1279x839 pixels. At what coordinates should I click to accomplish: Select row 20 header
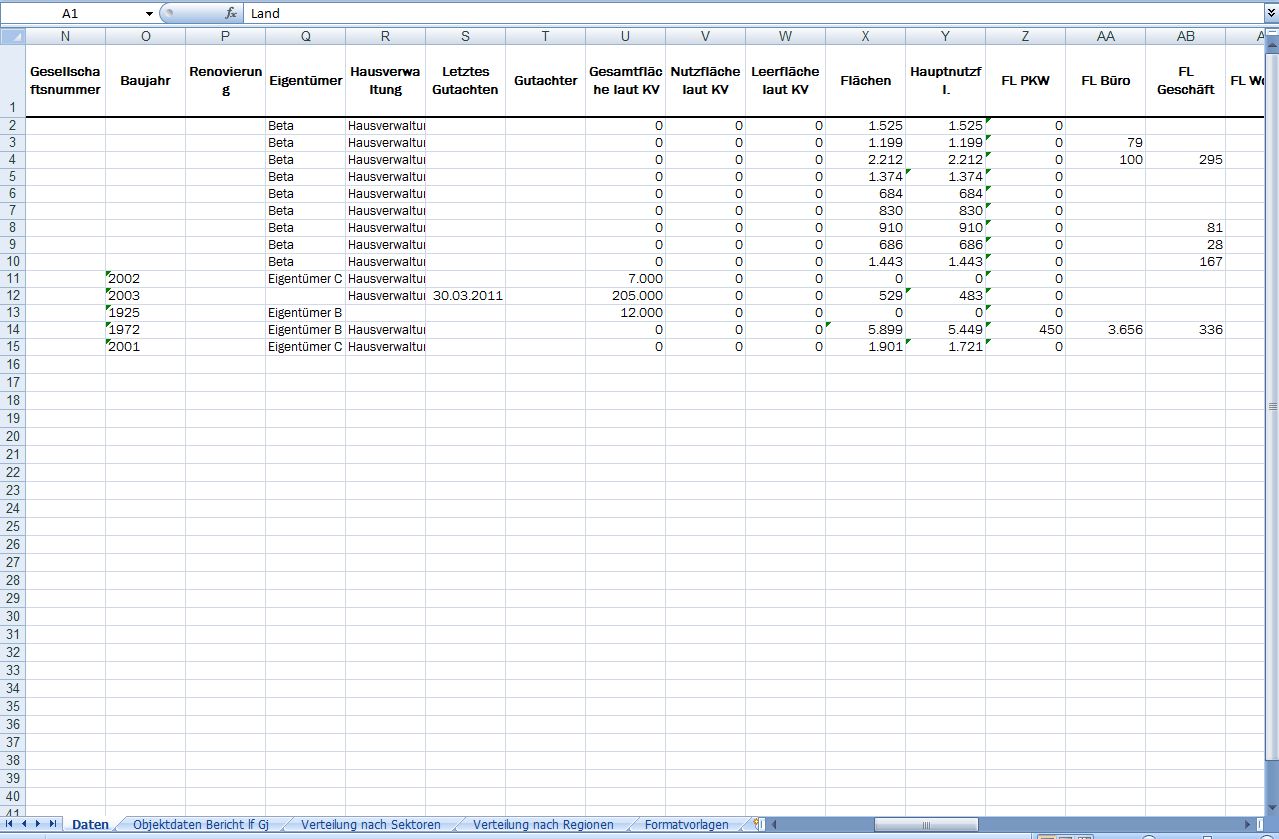click(12, 436)
